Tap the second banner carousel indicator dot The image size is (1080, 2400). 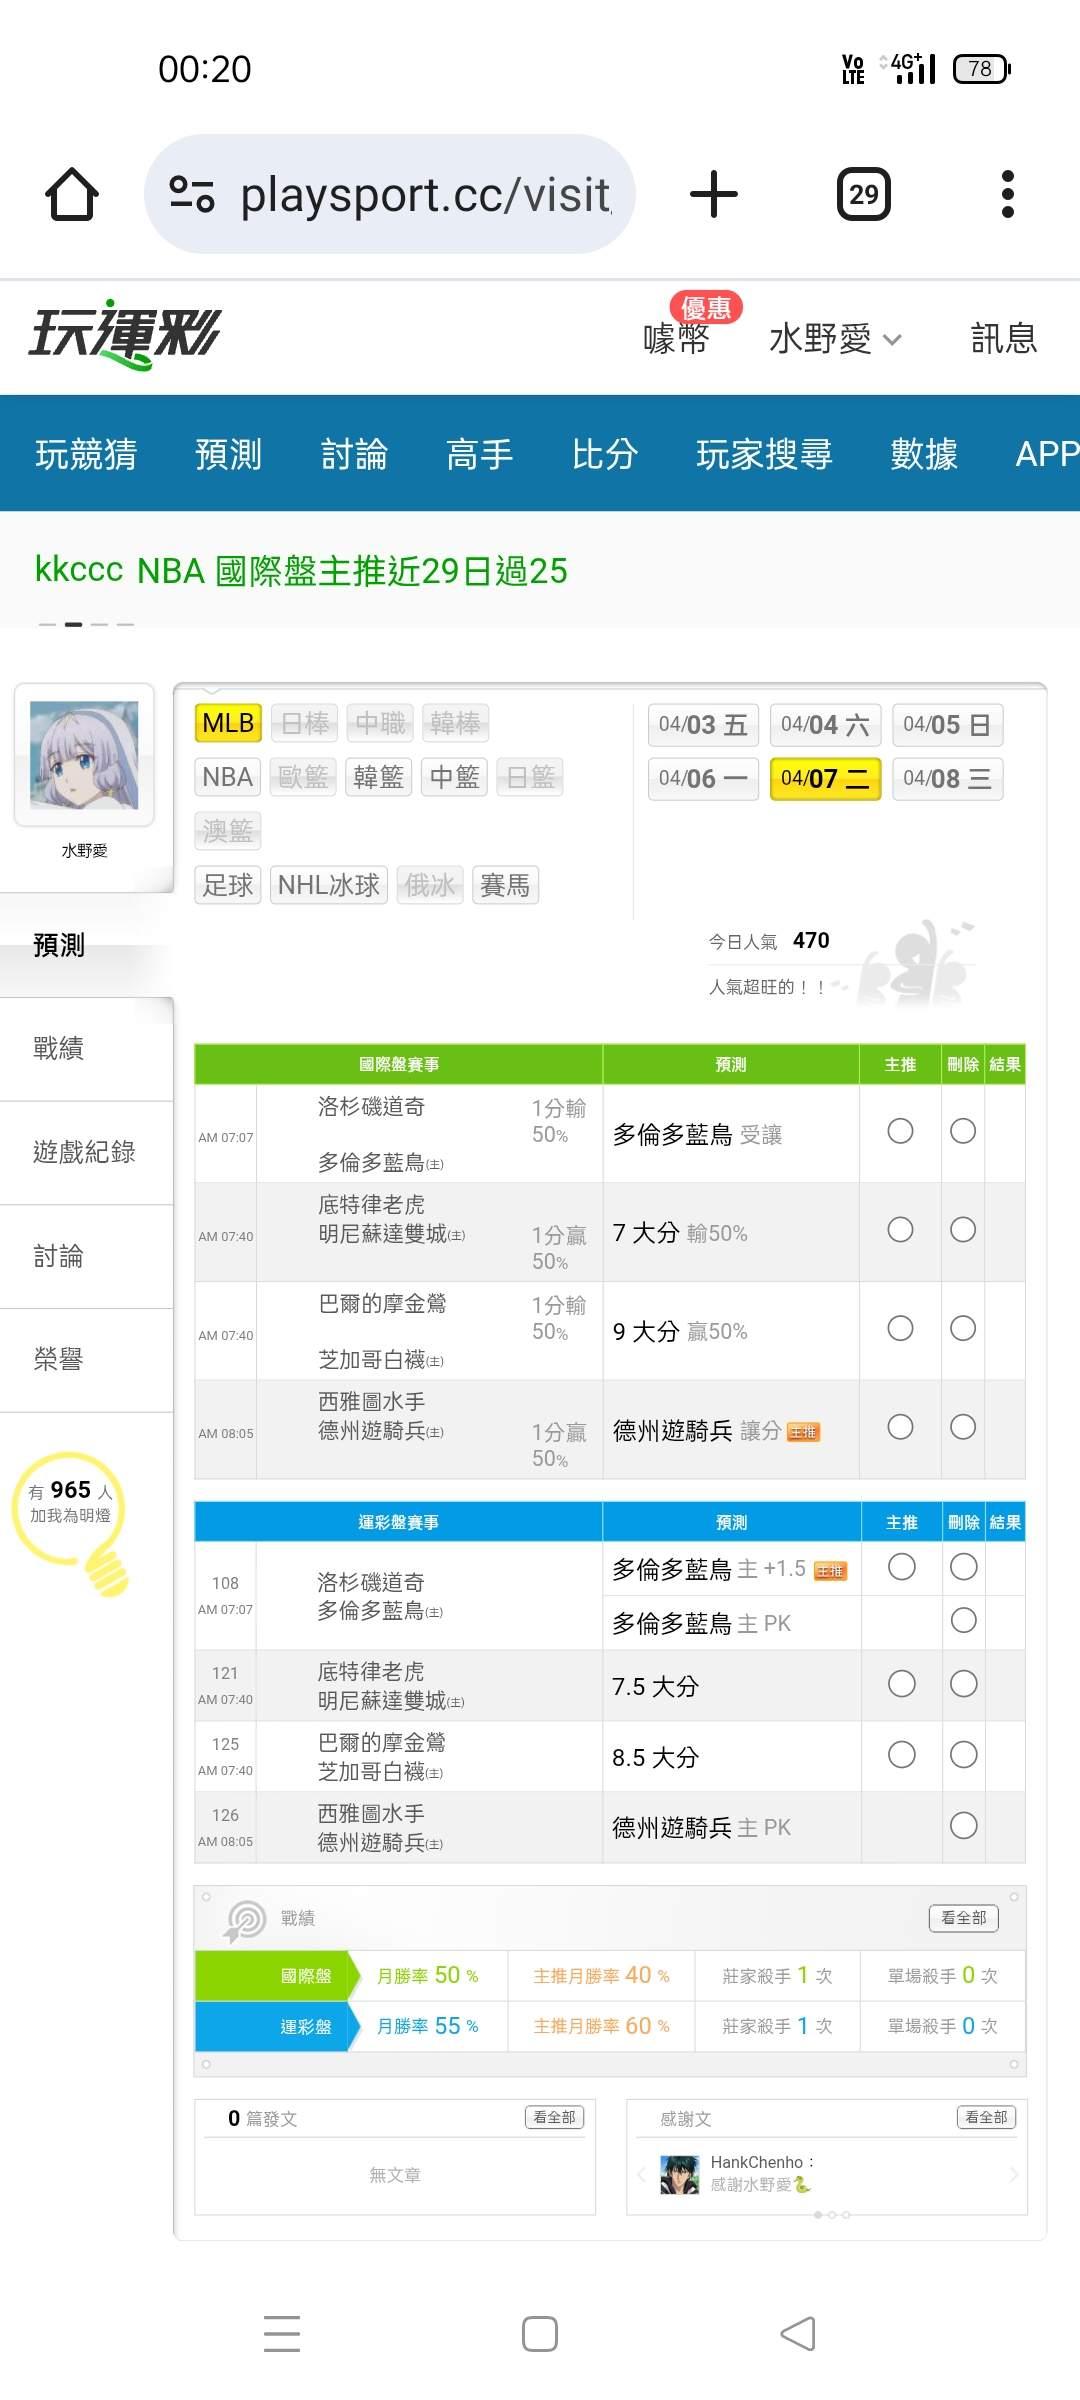[x=73, y=624]
